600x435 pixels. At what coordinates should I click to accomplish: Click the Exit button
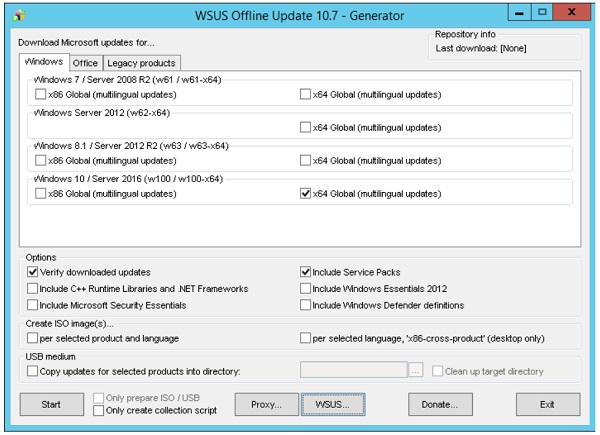coord(548,404)
